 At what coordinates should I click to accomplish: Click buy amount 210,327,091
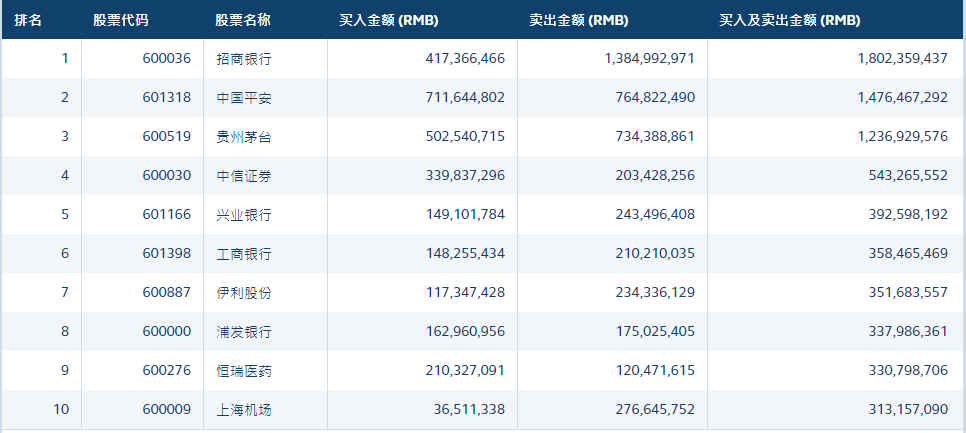(x=465, y=370)
